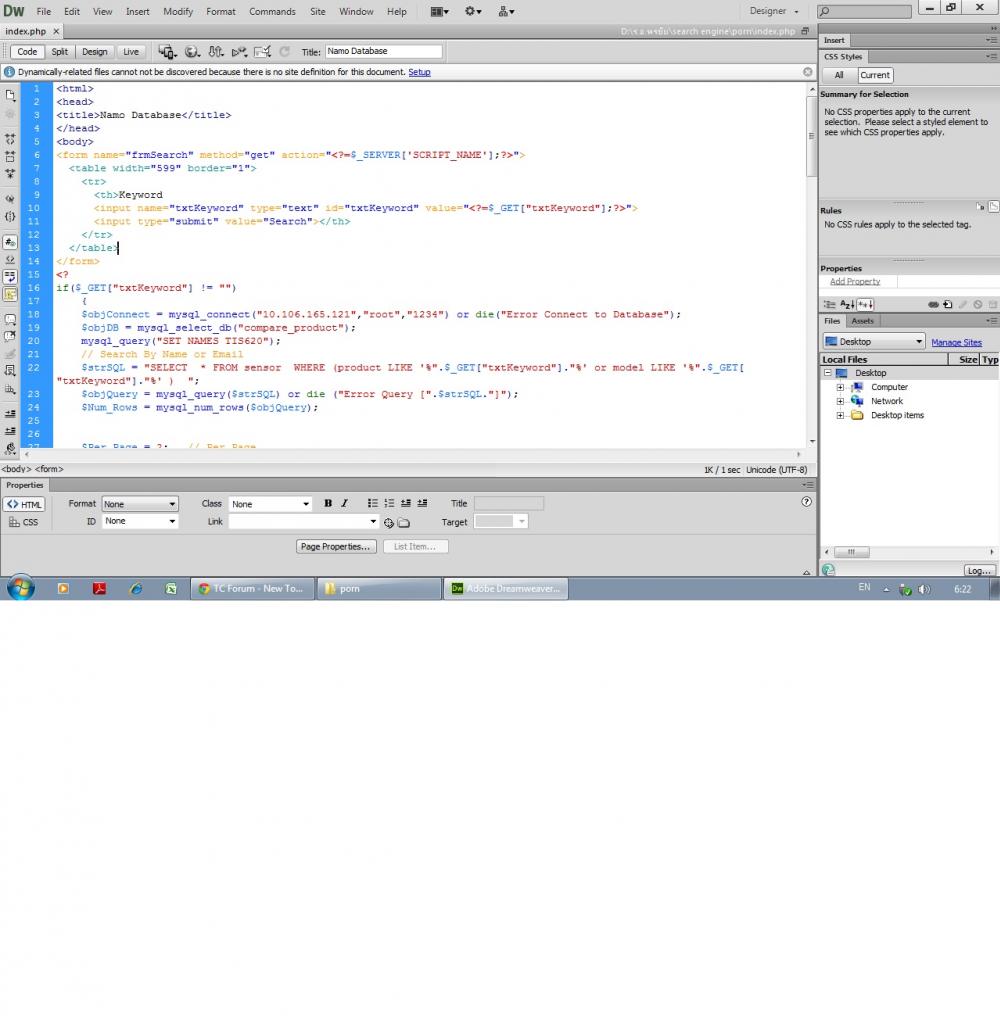The image size is (1000, 1016).
Task: Open the Commands menu
Action: (x=272, y=12)
